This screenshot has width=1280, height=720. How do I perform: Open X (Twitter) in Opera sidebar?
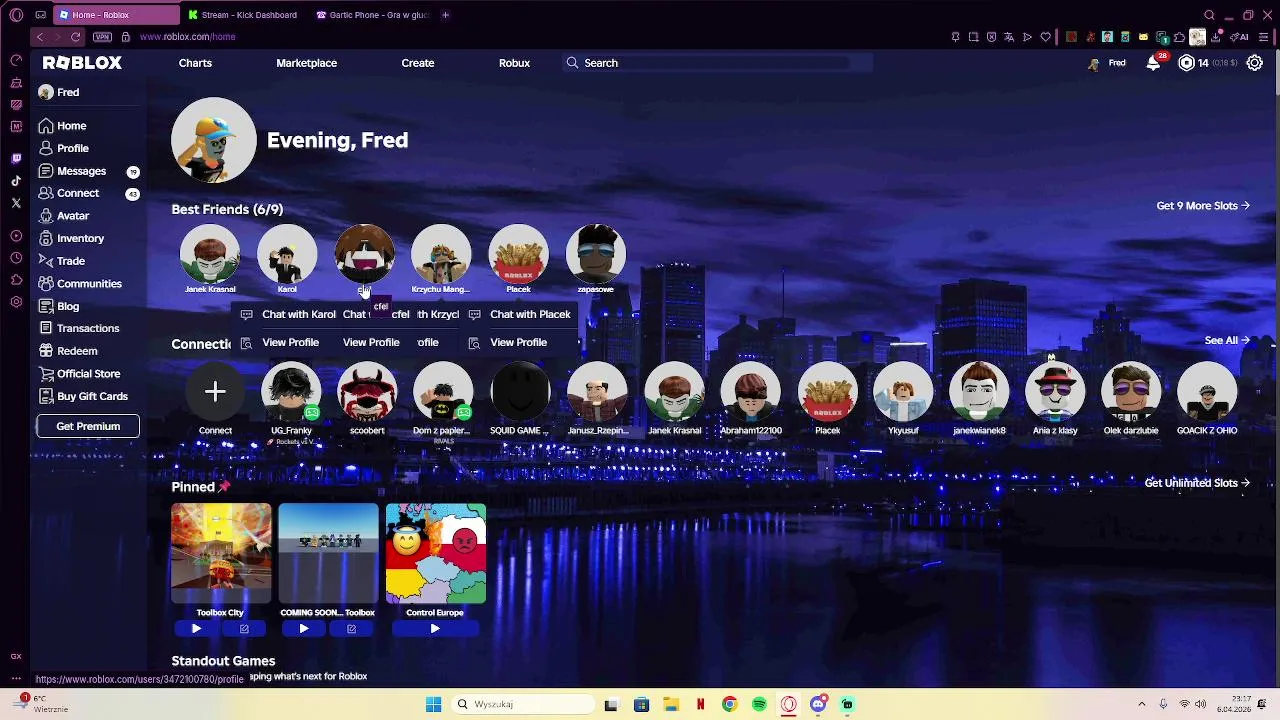click(16, 203)
